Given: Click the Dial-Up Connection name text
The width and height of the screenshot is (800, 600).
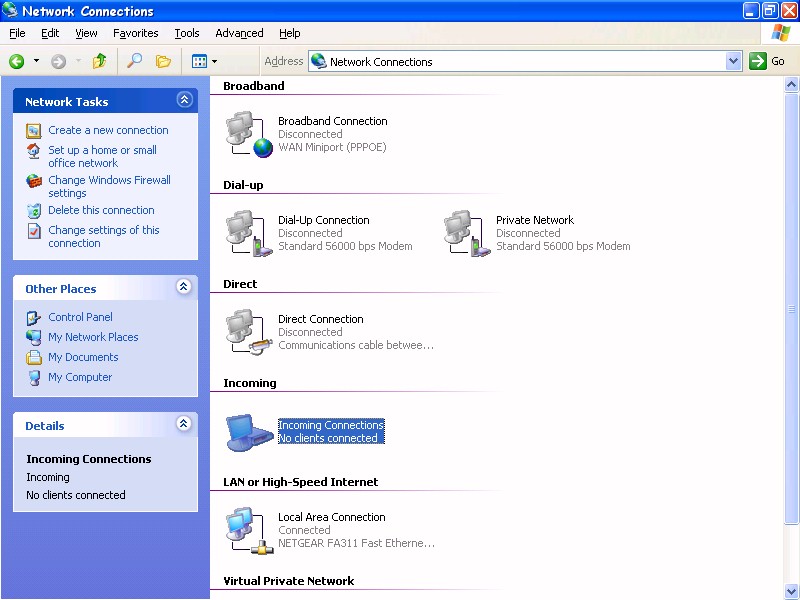Looking at the screenshot, I should click(x=323, y=220).
